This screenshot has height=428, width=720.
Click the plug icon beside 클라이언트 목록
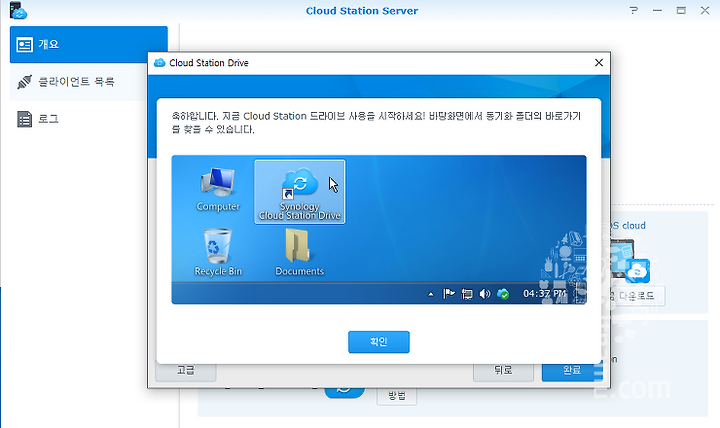[x=24, y=82]
